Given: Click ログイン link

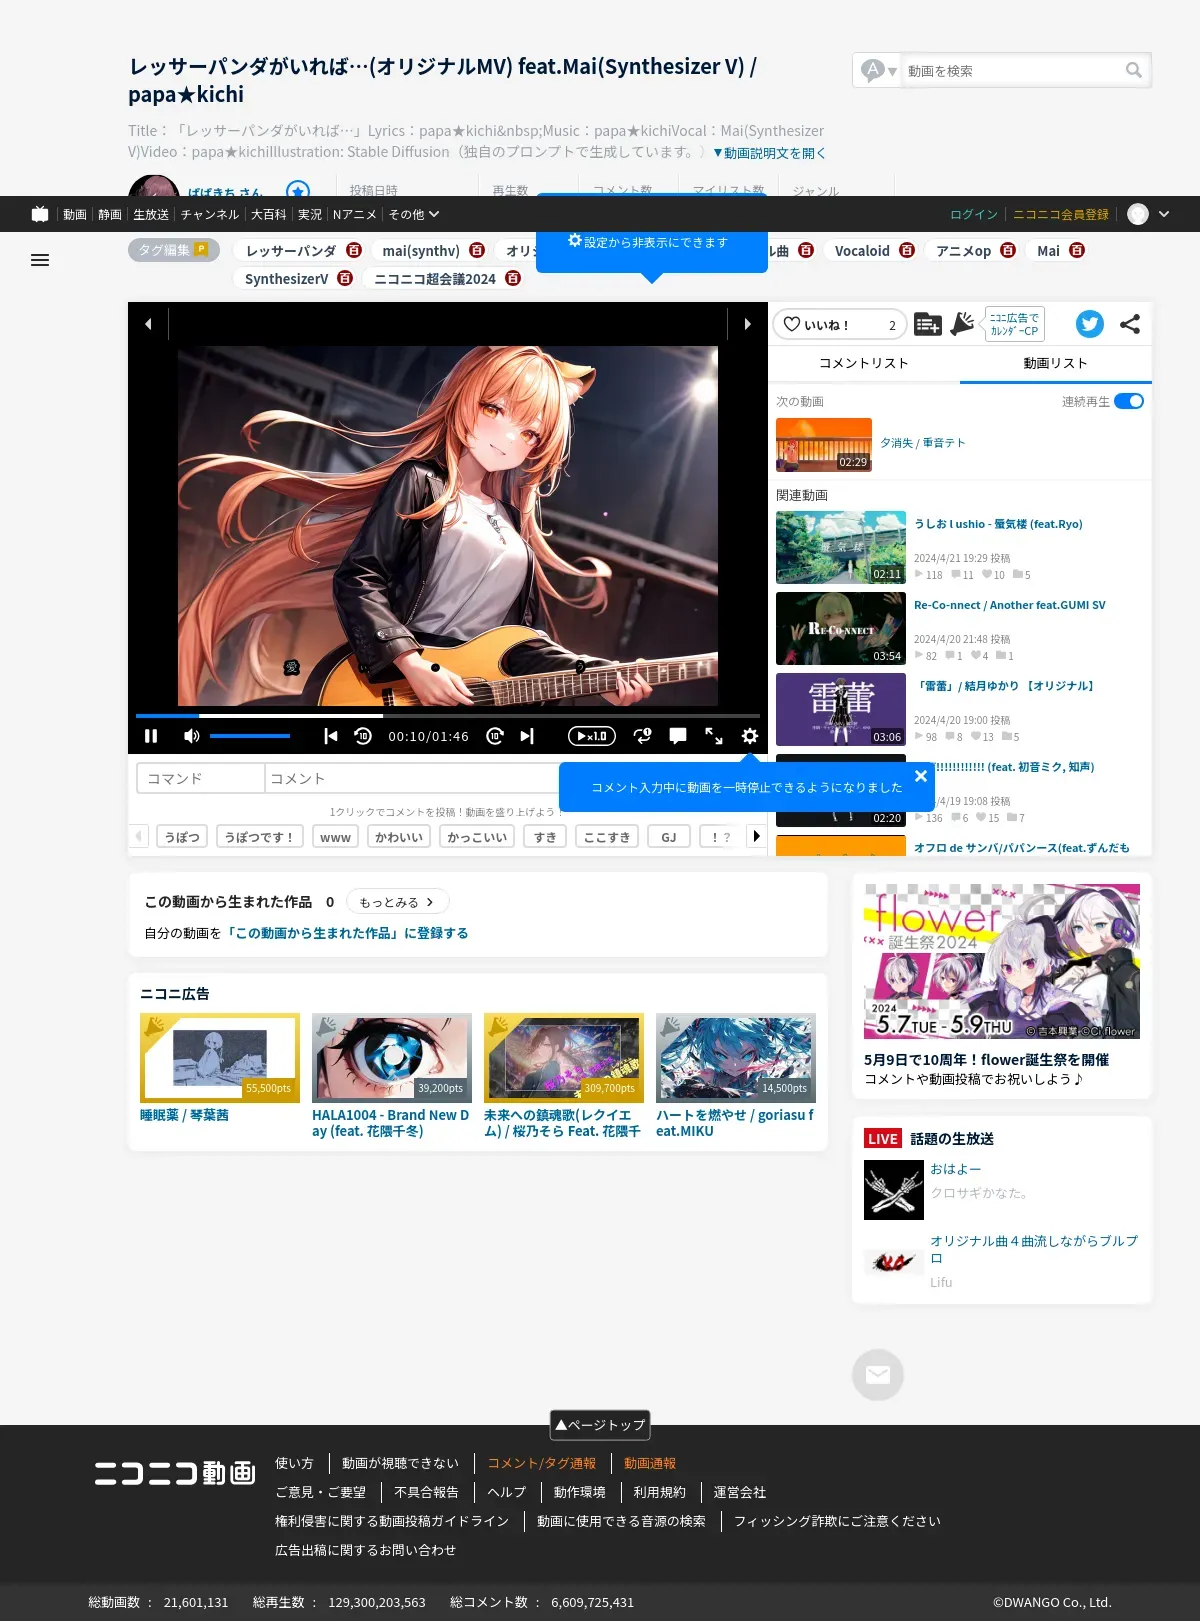Looking at the screenshot, I should tap(974, 214).
